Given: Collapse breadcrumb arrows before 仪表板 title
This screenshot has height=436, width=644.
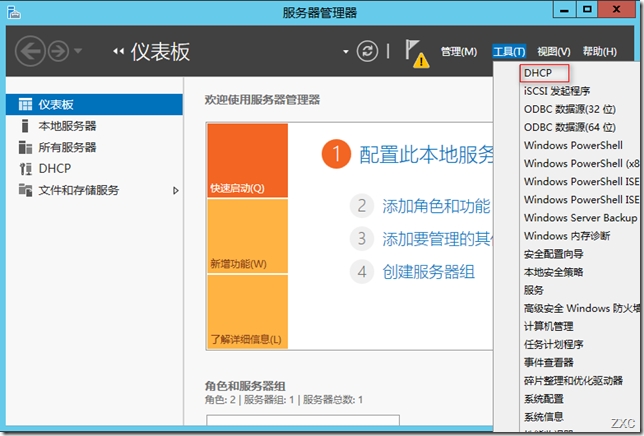Looking at the screenshot, I should tap(118, 51).
